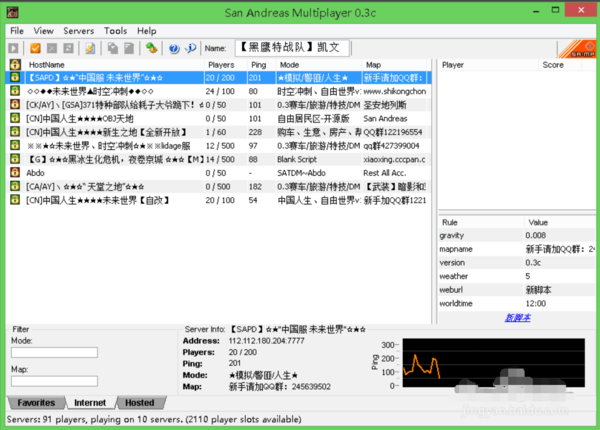Select the 时空冲刺 server with 24 / 100 players
This screenshot has height=430, width=600.
tap(218, 91)
